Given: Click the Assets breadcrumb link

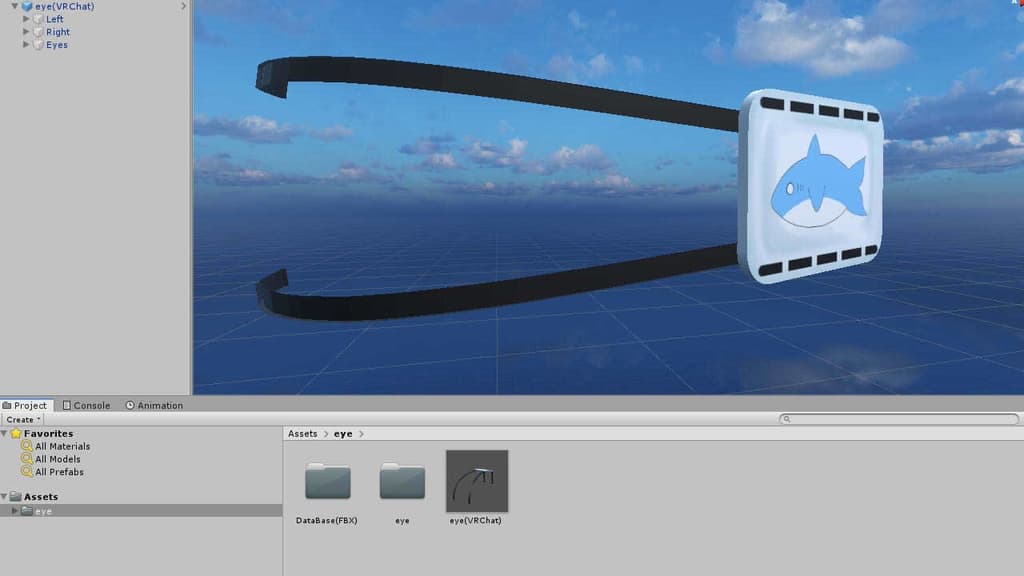Looking at the screenshot, I should click(302, 434).
